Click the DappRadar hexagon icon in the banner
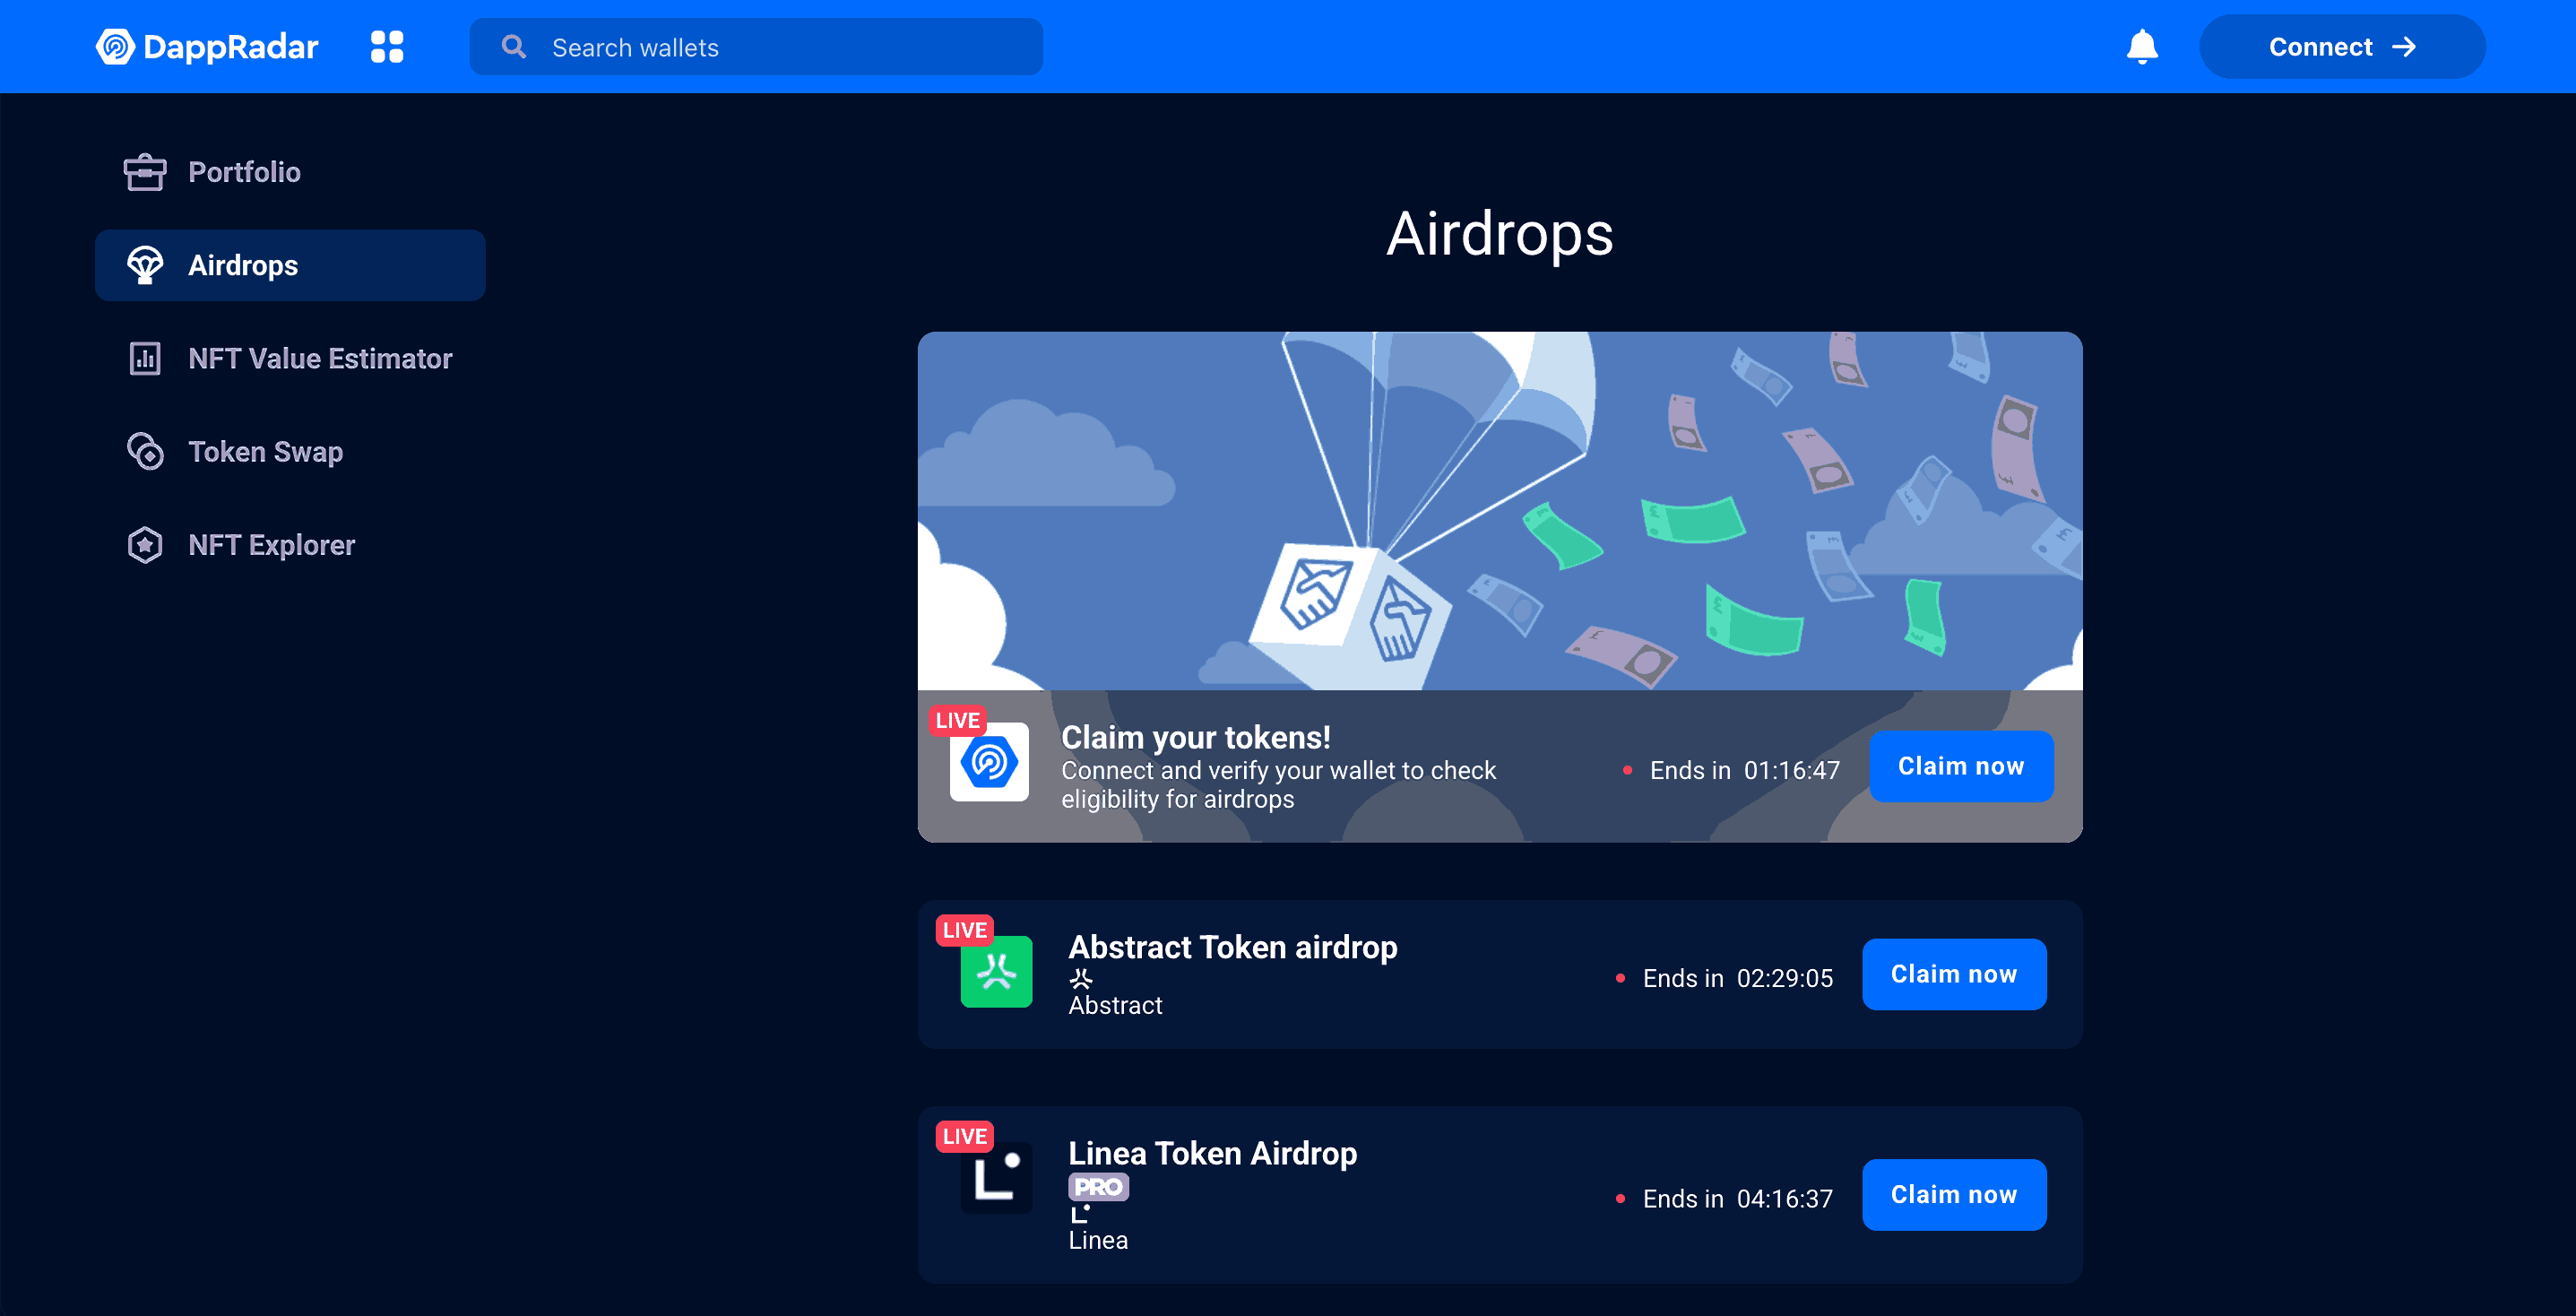The width and height of the screenshot is (2576, 1316). [x=989, y=762]
